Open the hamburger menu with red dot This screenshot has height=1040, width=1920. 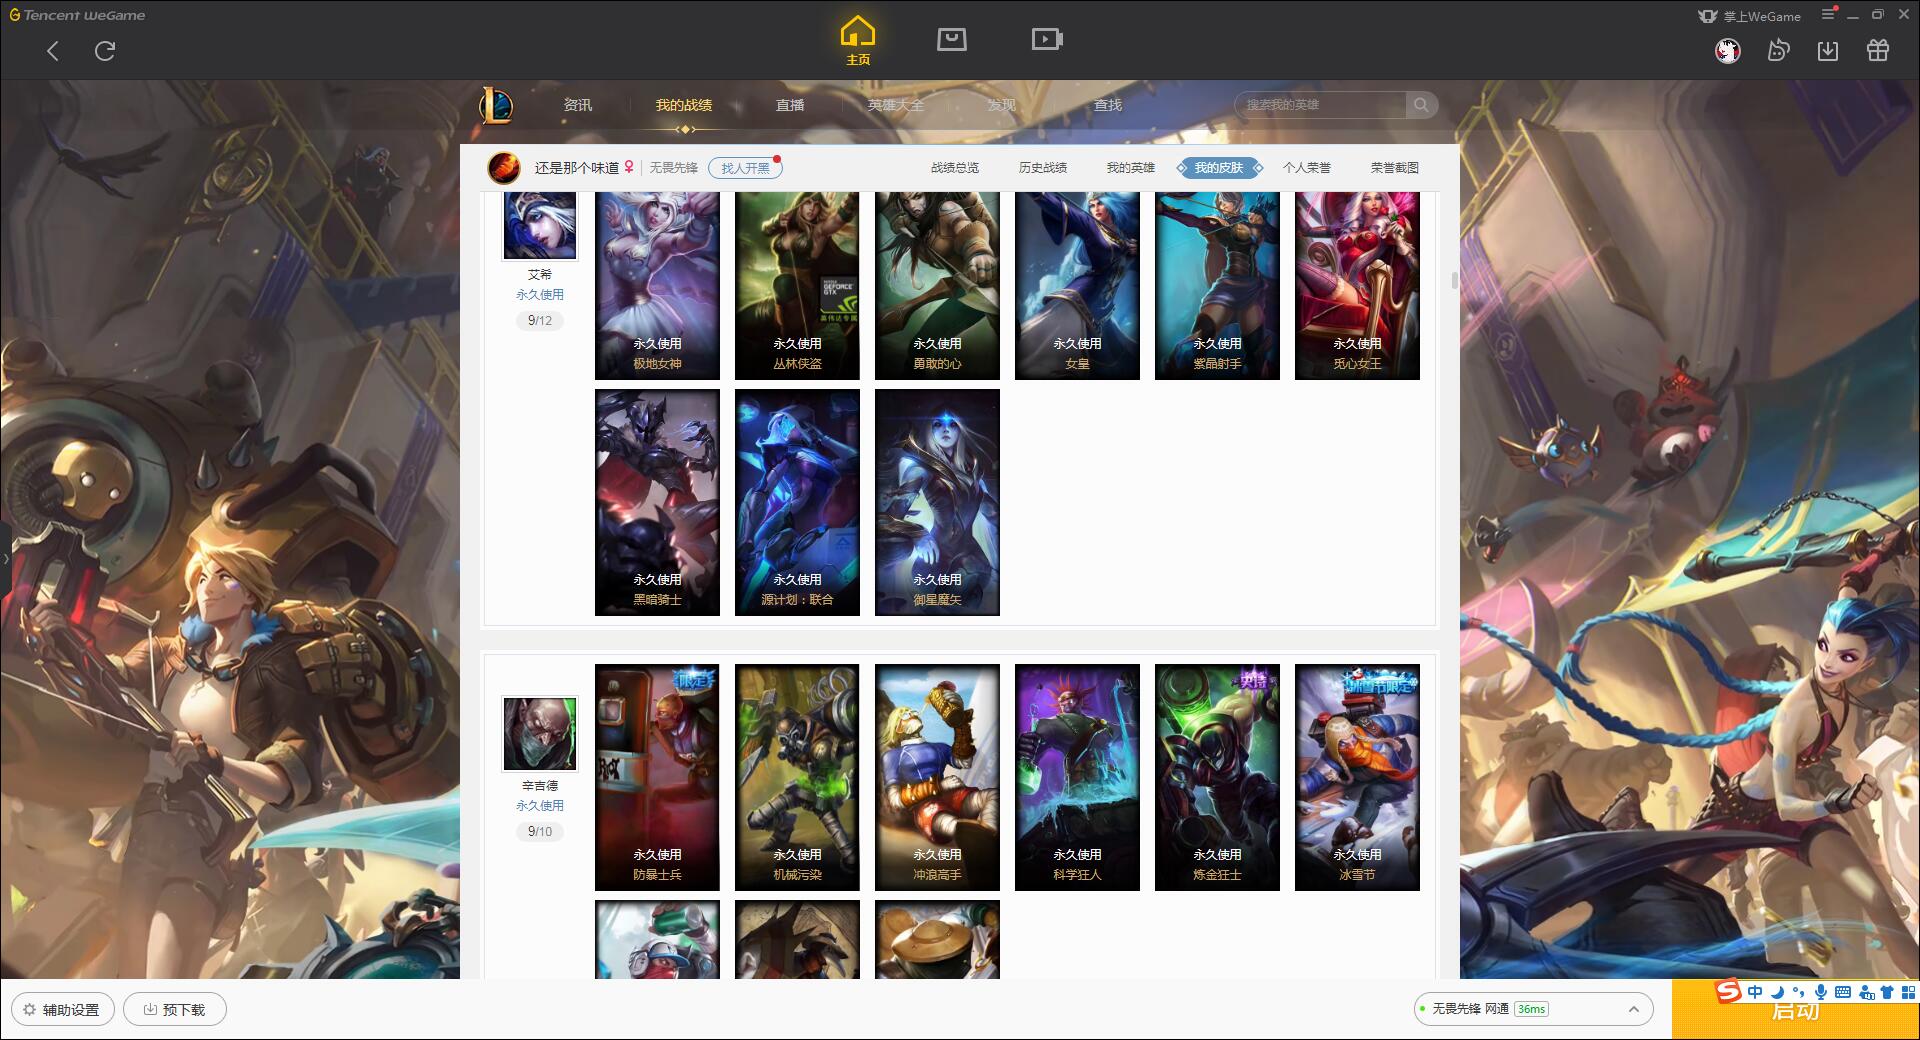(x=1829, y=14)
